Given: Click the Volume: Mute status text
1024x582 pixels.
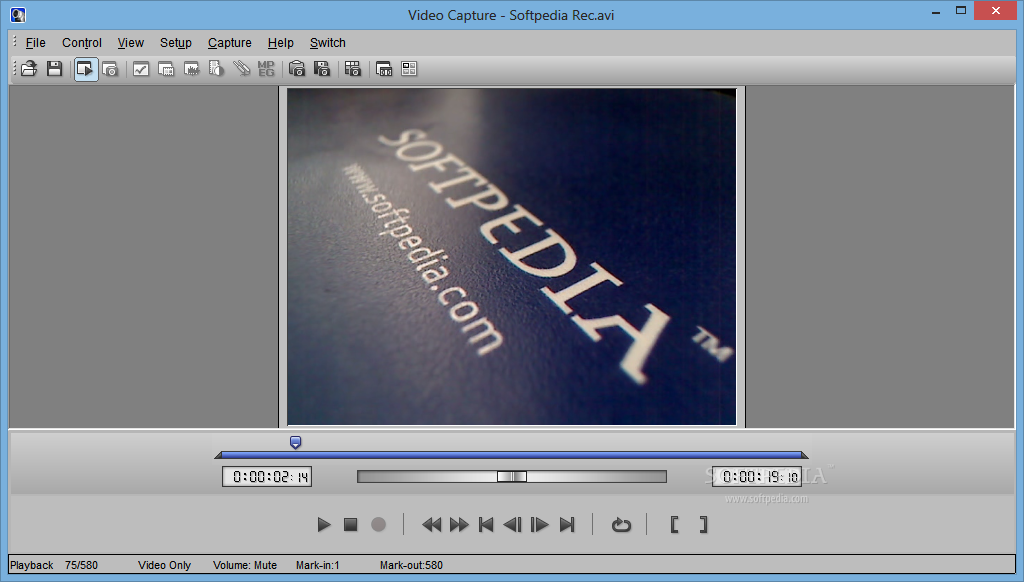Looking at the screenshot, I should tap(245, 565).
